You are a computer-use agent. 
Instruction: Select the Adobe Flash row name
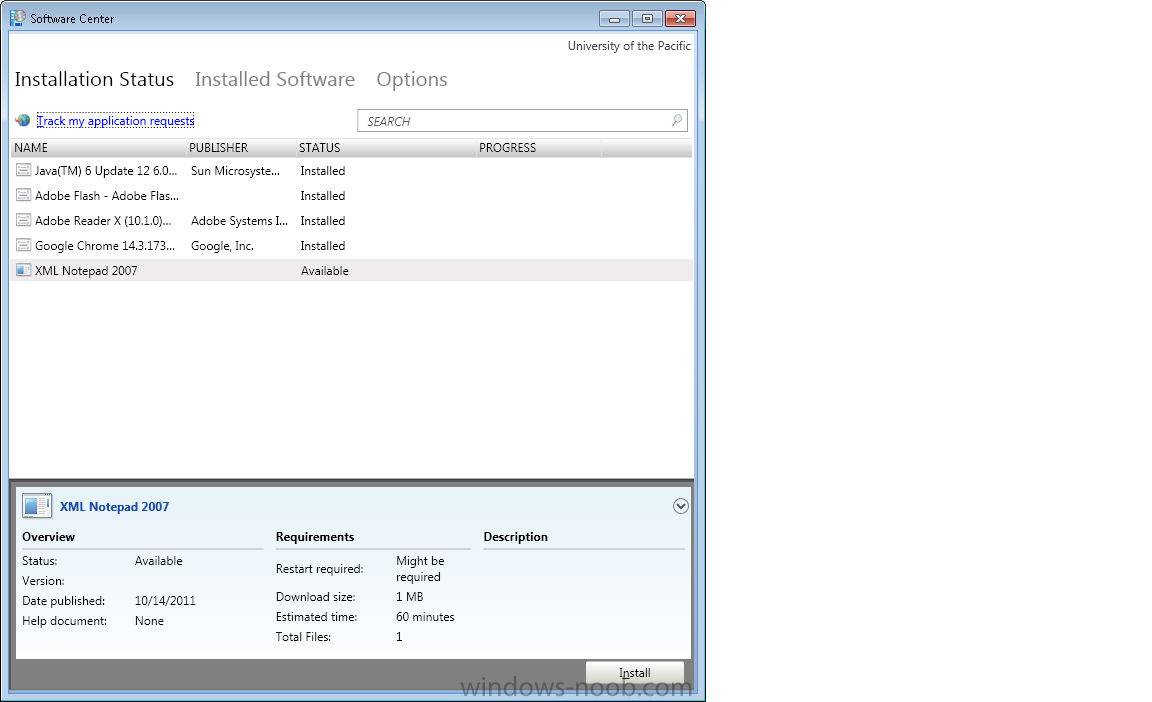(107, 195)
